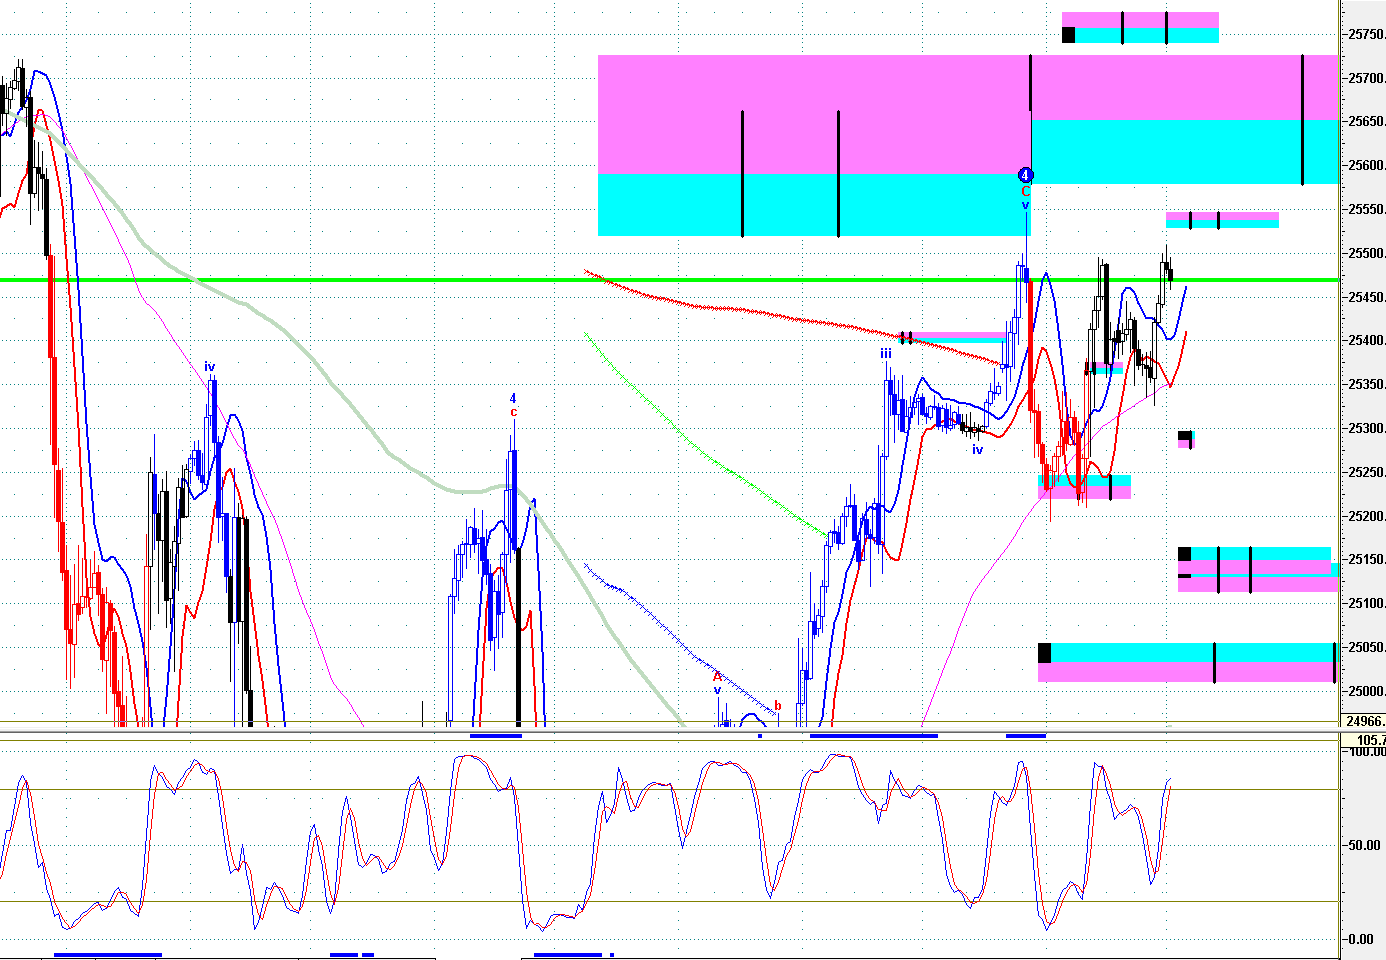Click the red C wave label under circled 4
Image resolution: width=1386 pixels, height=960 pixels.
click(1025, 191)
